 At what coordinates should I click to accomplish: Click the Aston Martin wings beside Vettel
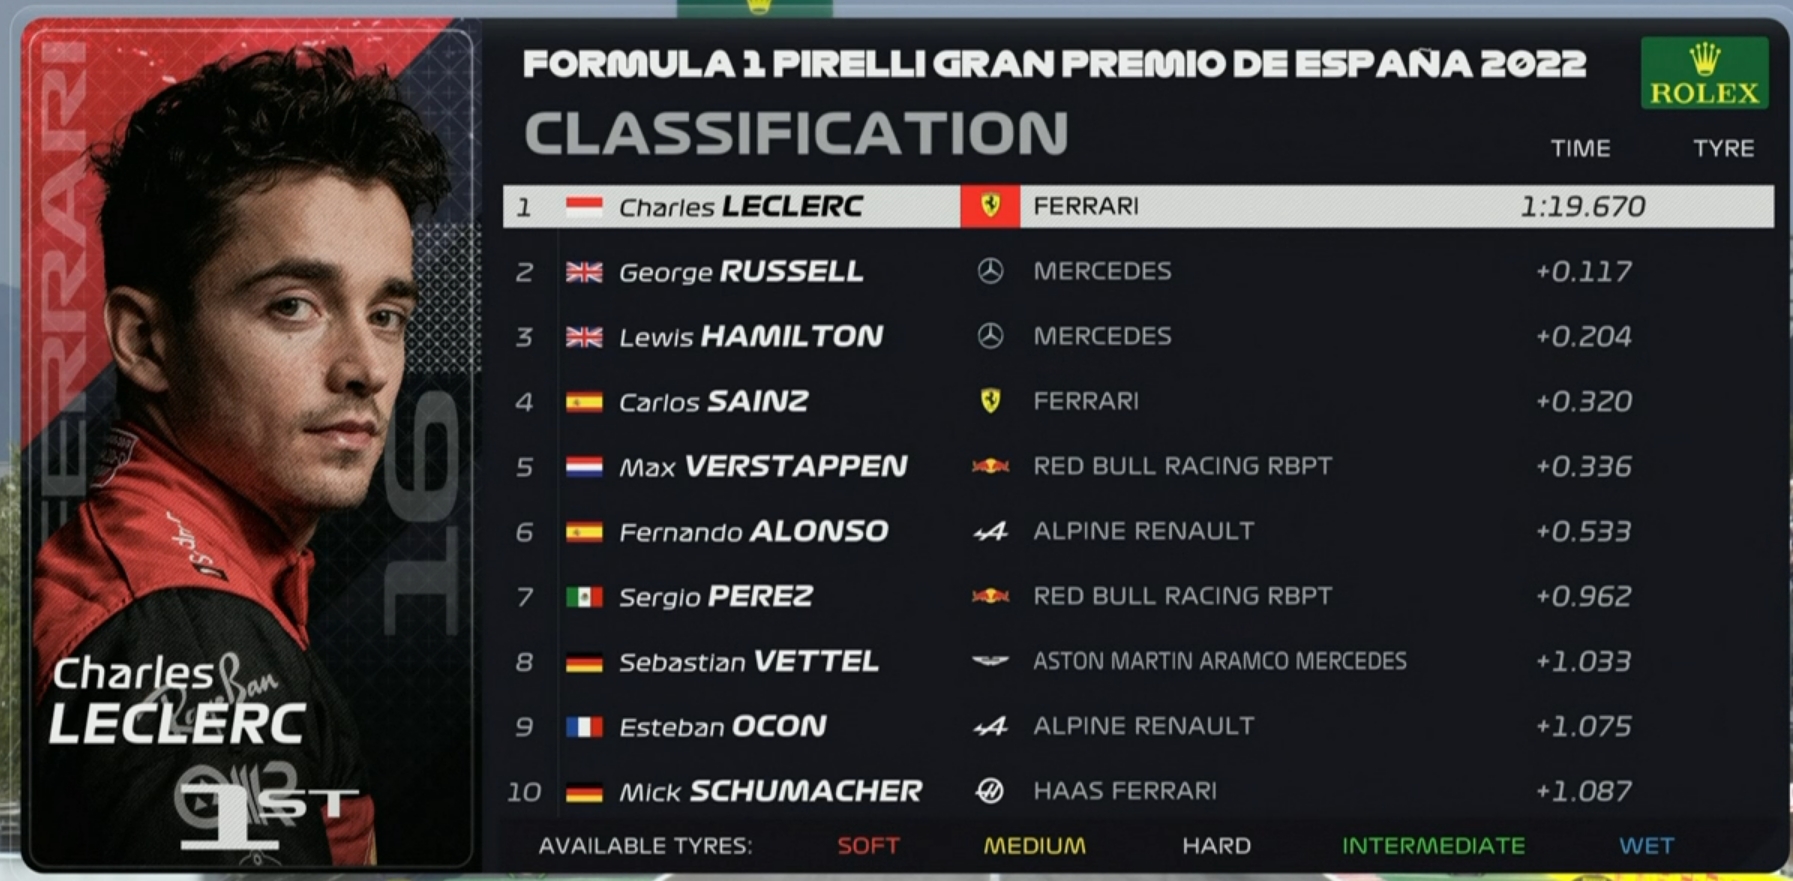coord(990,660)
